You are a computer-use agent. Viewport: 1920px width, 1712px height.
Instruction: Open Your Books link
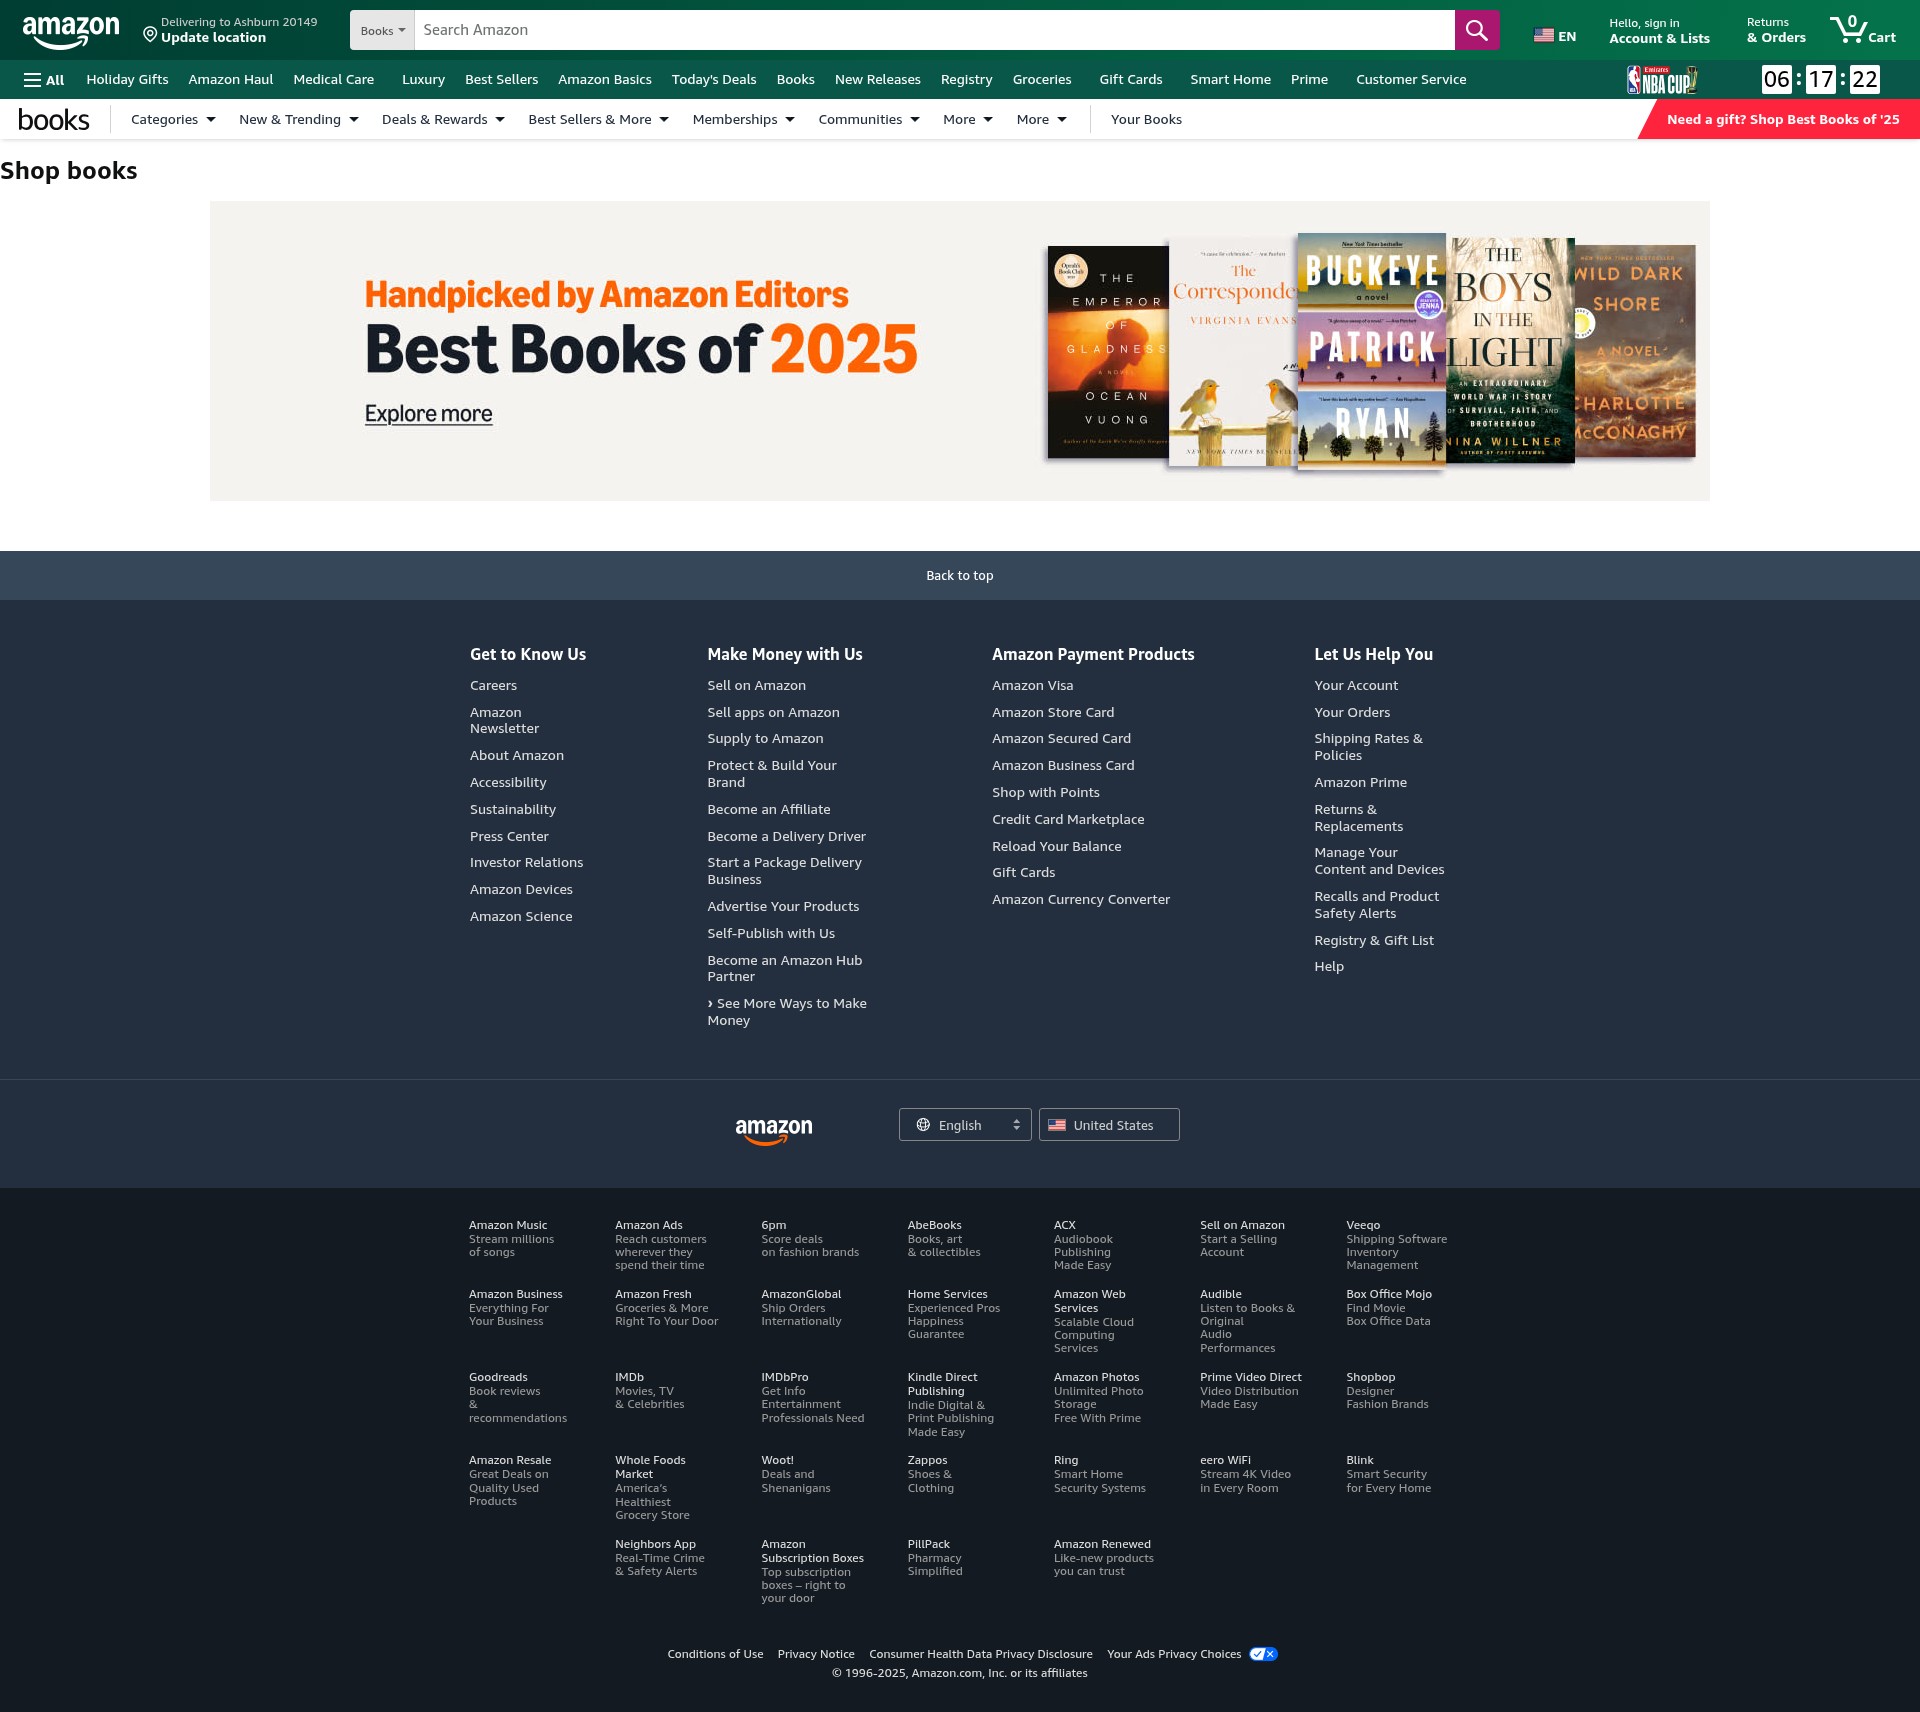click(1146, 119)
